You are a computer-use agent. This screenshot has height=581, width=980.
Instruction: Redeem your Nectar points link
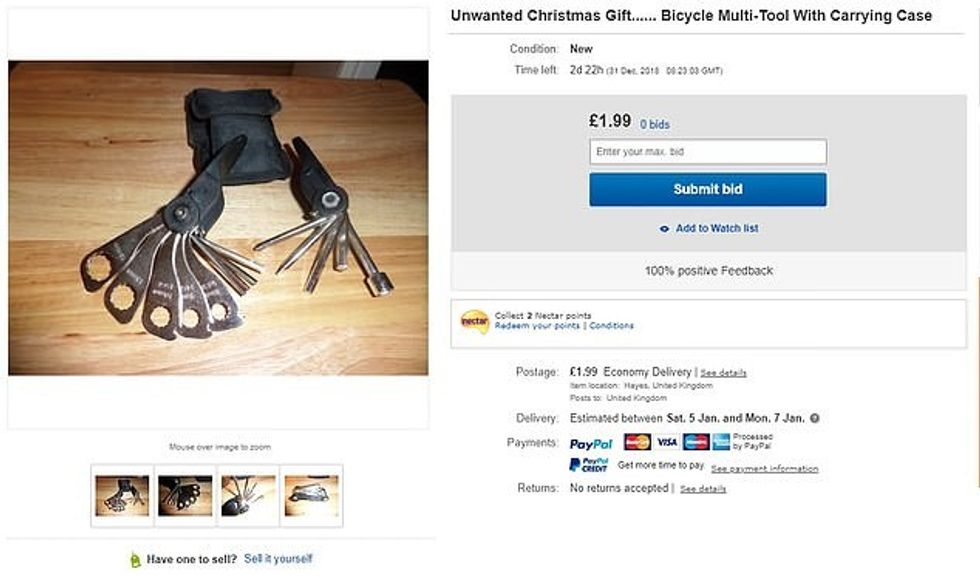[x=537, y=326]
